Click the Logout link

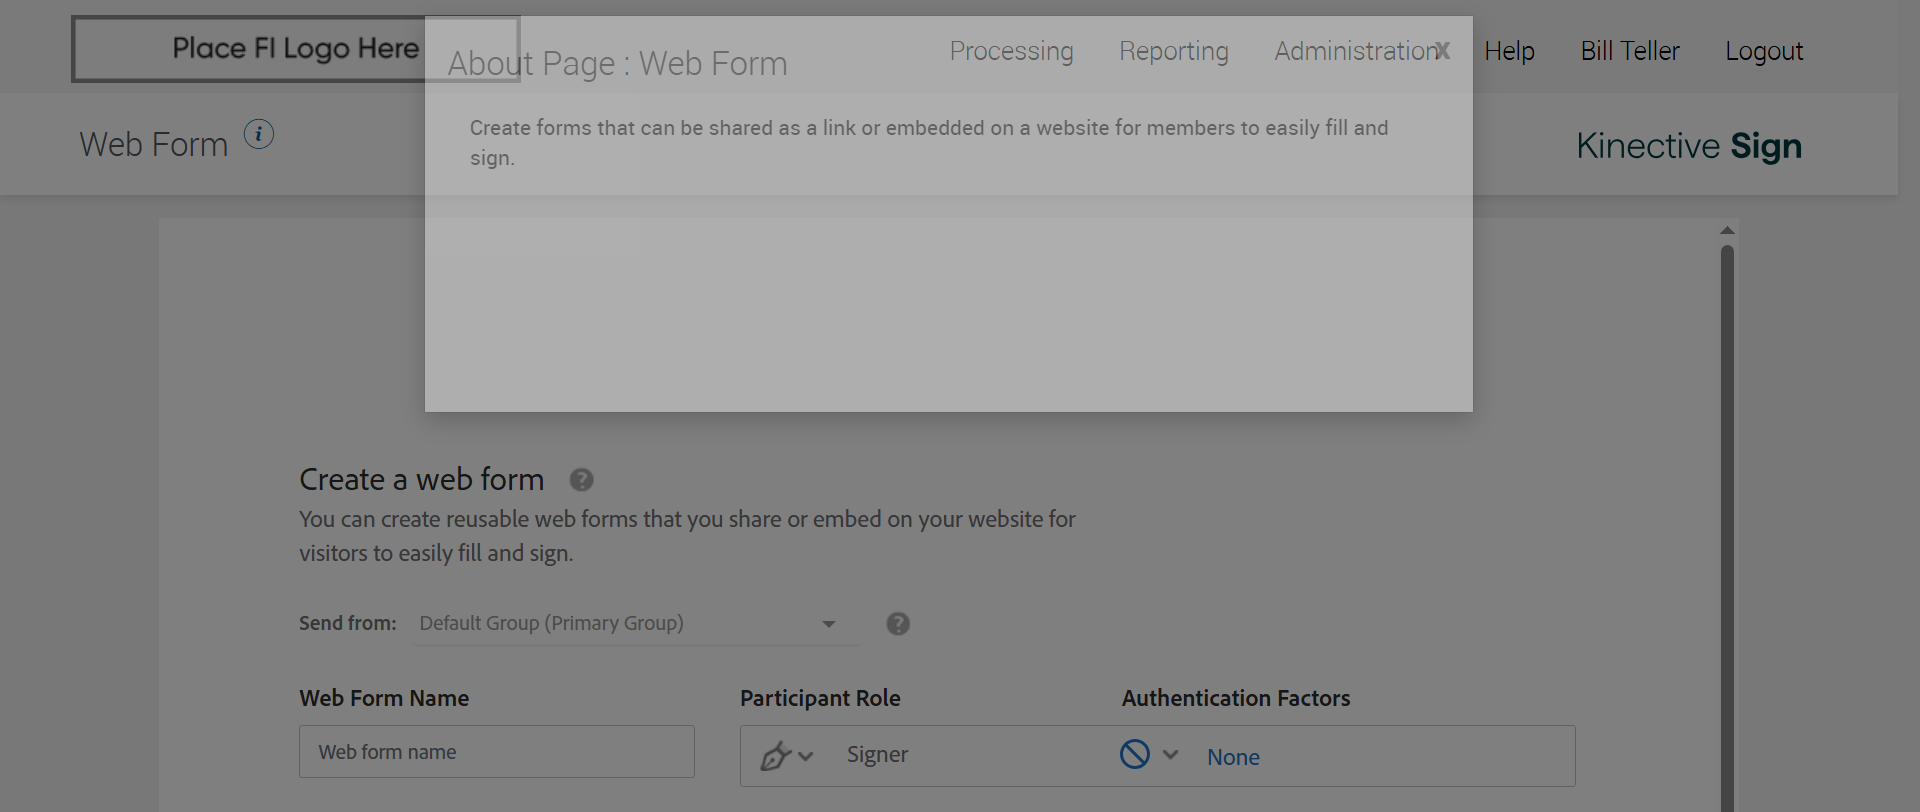point(1764,51)
